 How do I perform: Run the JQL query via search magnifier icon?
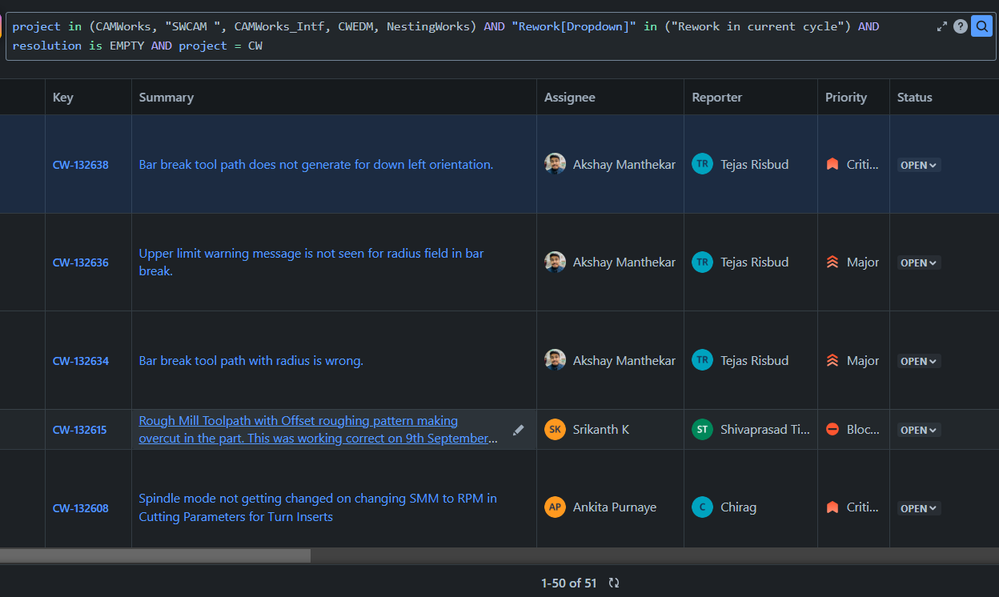[x=981, y=26]
